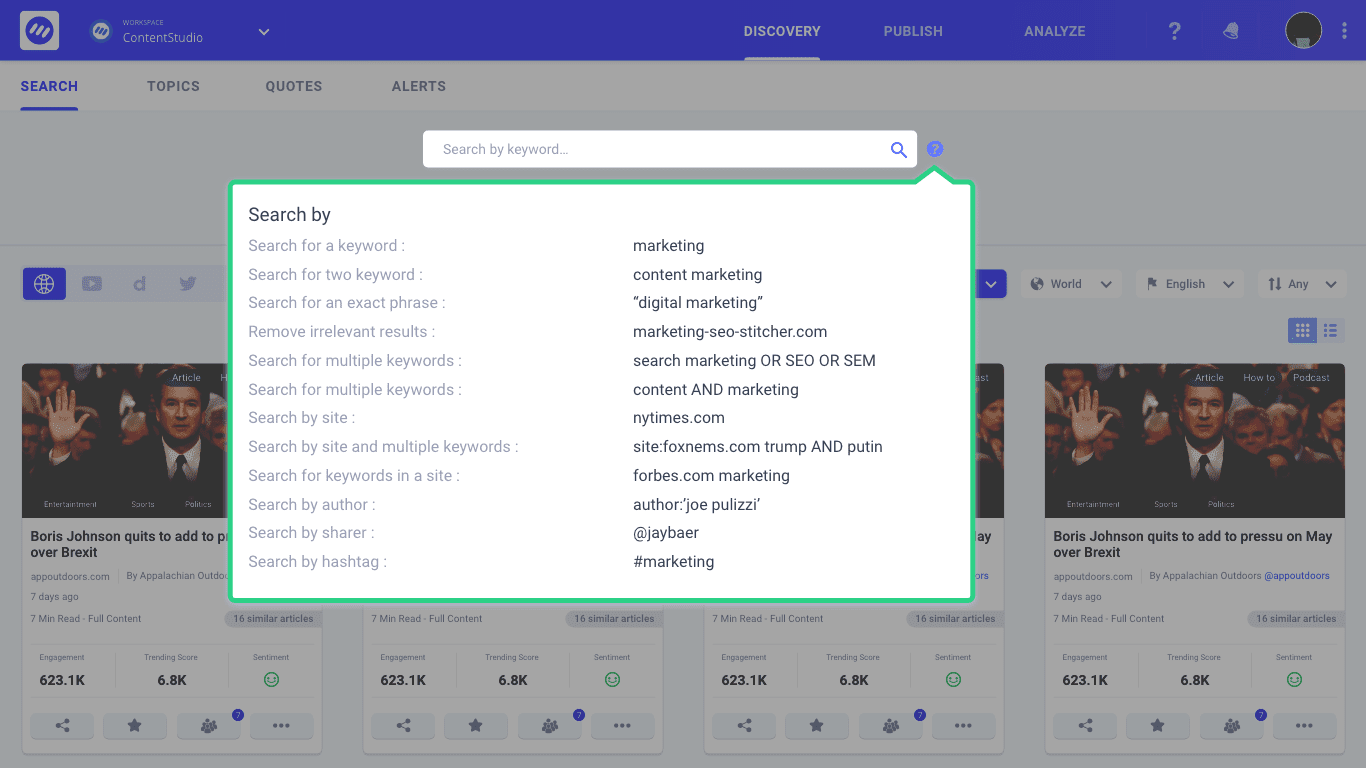Switch to list view
This screenshot has height=768, width=1366.
pyautogui.click(x=1330, y=330)
